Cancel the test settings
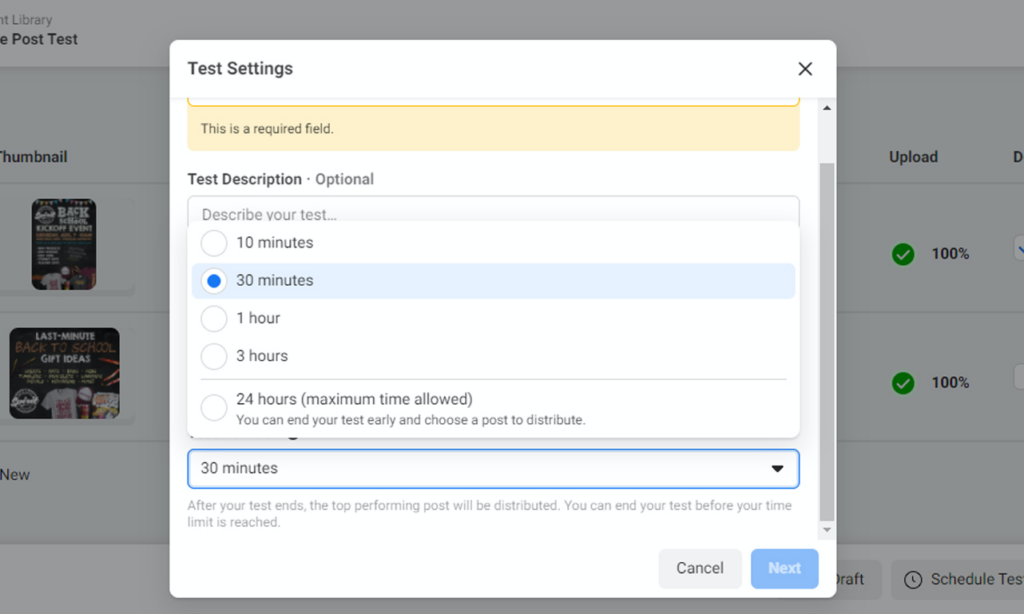Viewport: 1024px width, 614px height. click(x=700, y=568)
